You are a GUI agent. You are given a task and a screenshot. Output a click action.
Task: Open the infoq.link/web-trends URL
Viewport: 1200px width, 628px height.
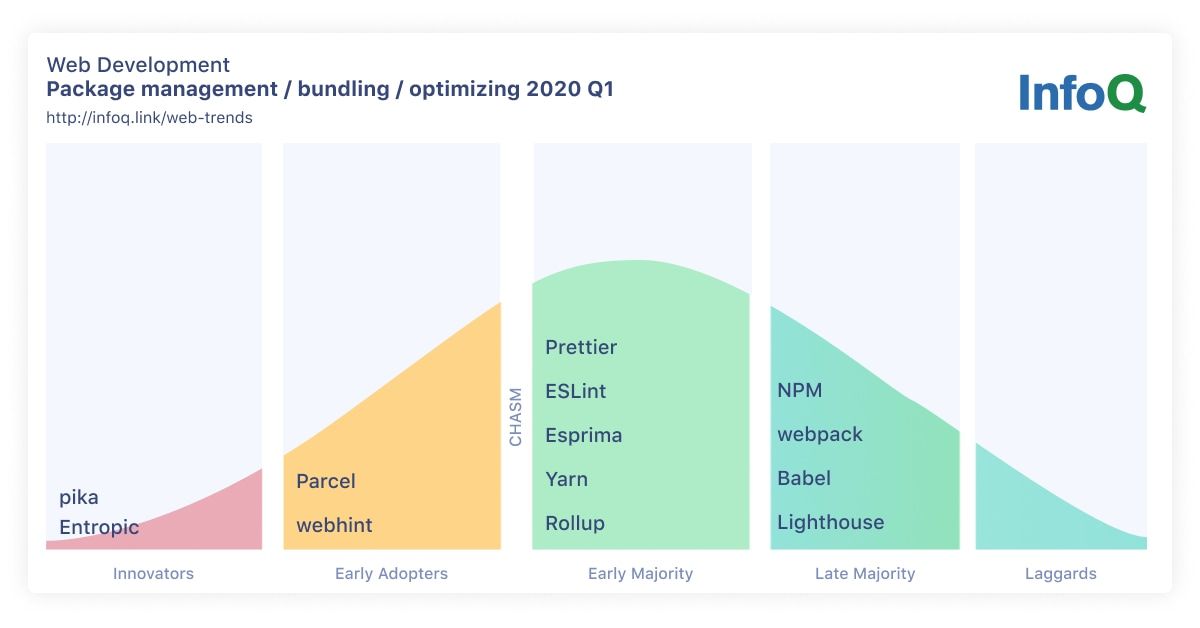point(149,117)
